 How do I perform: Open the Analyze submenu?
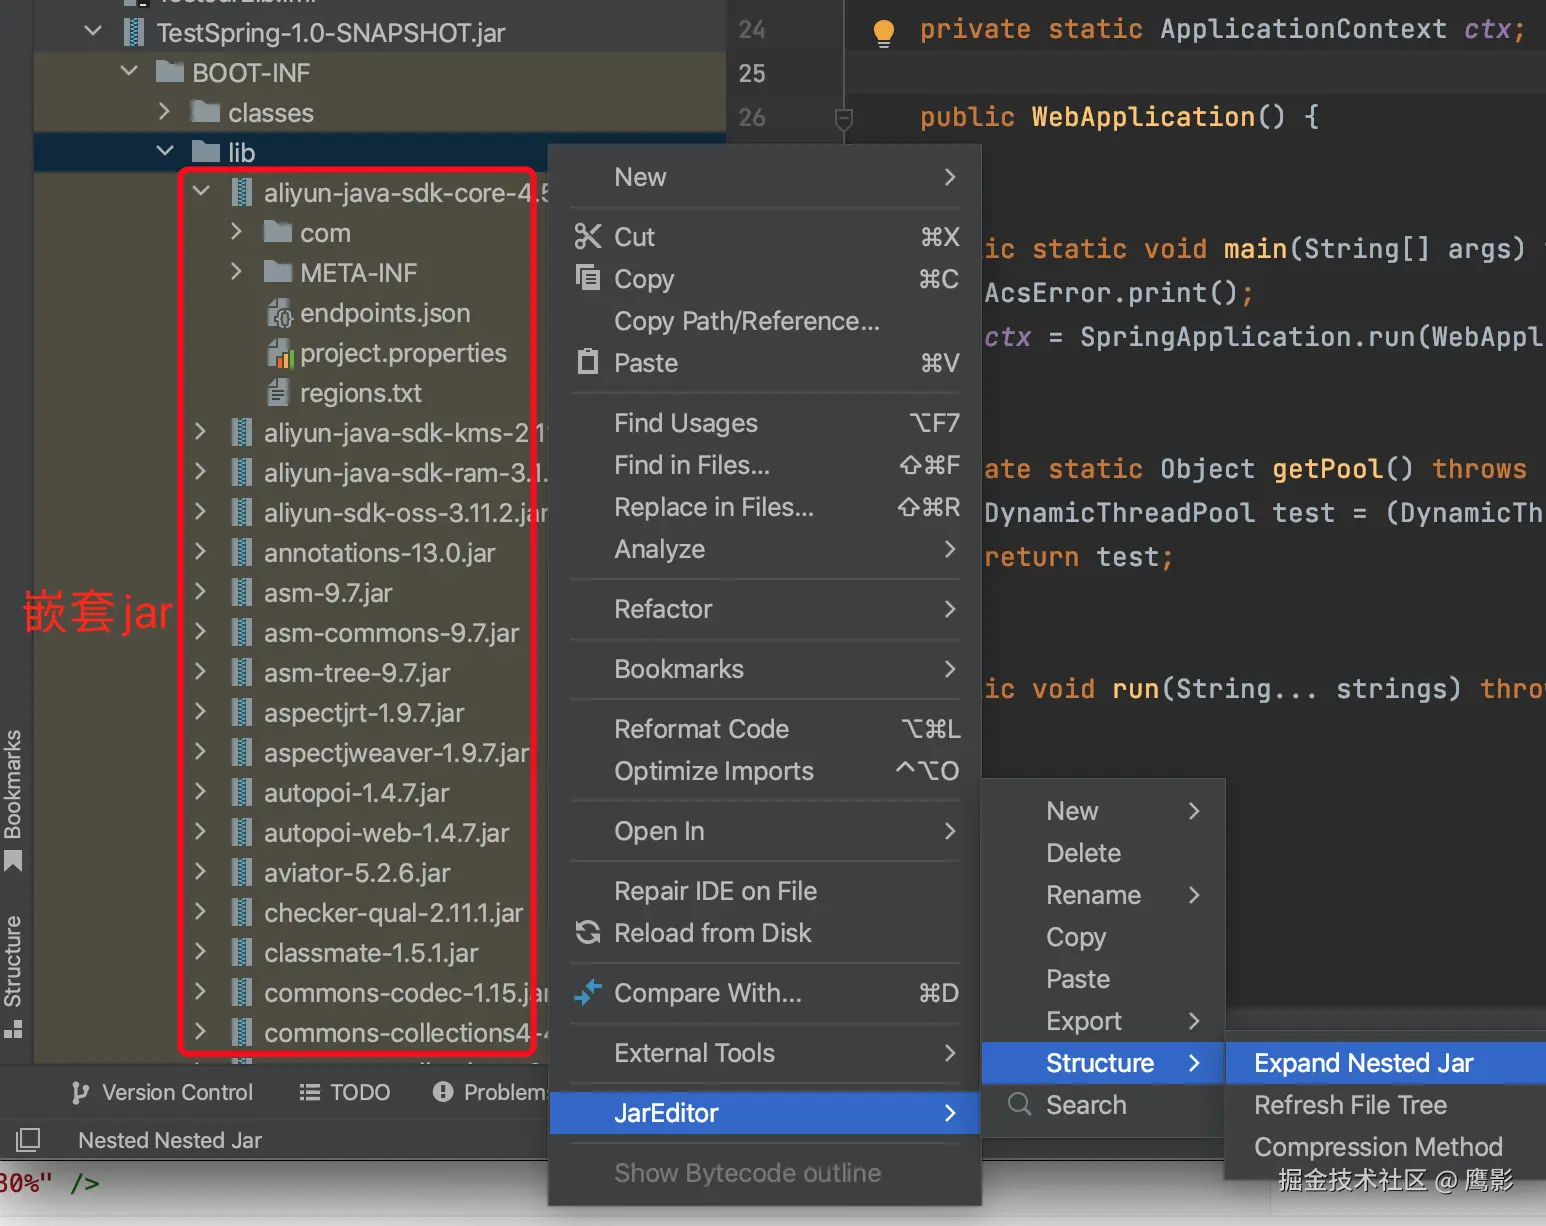765,549
